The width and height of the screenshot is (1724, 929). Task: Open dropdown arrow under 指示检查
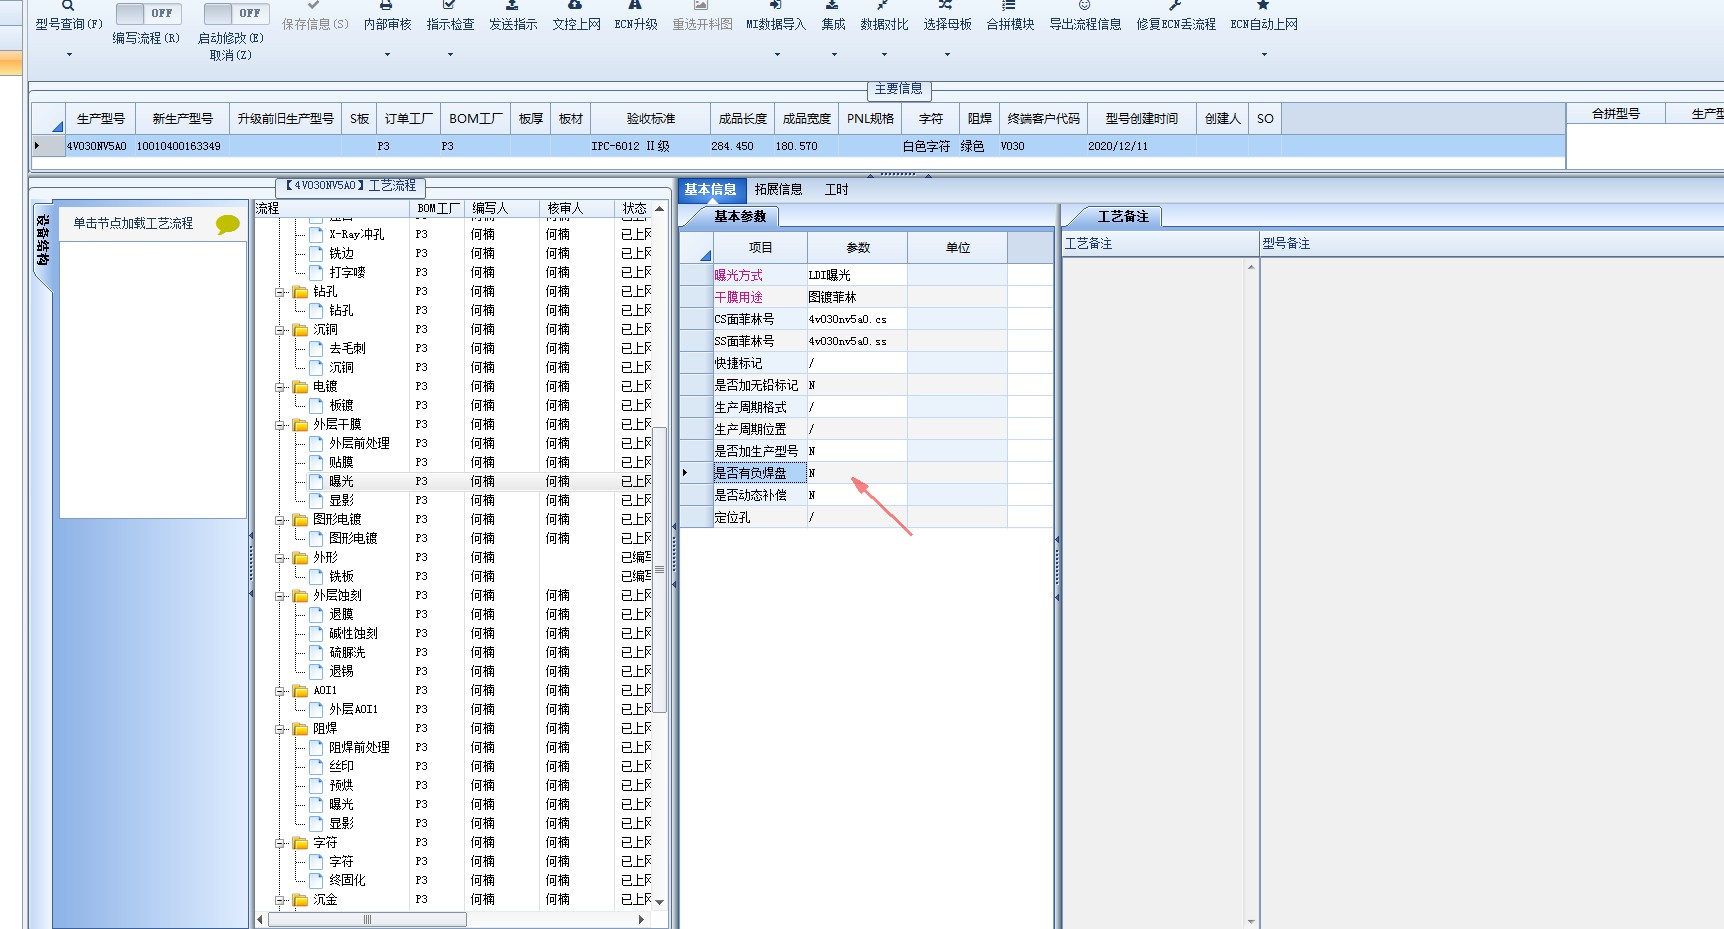tap(450, 55)
